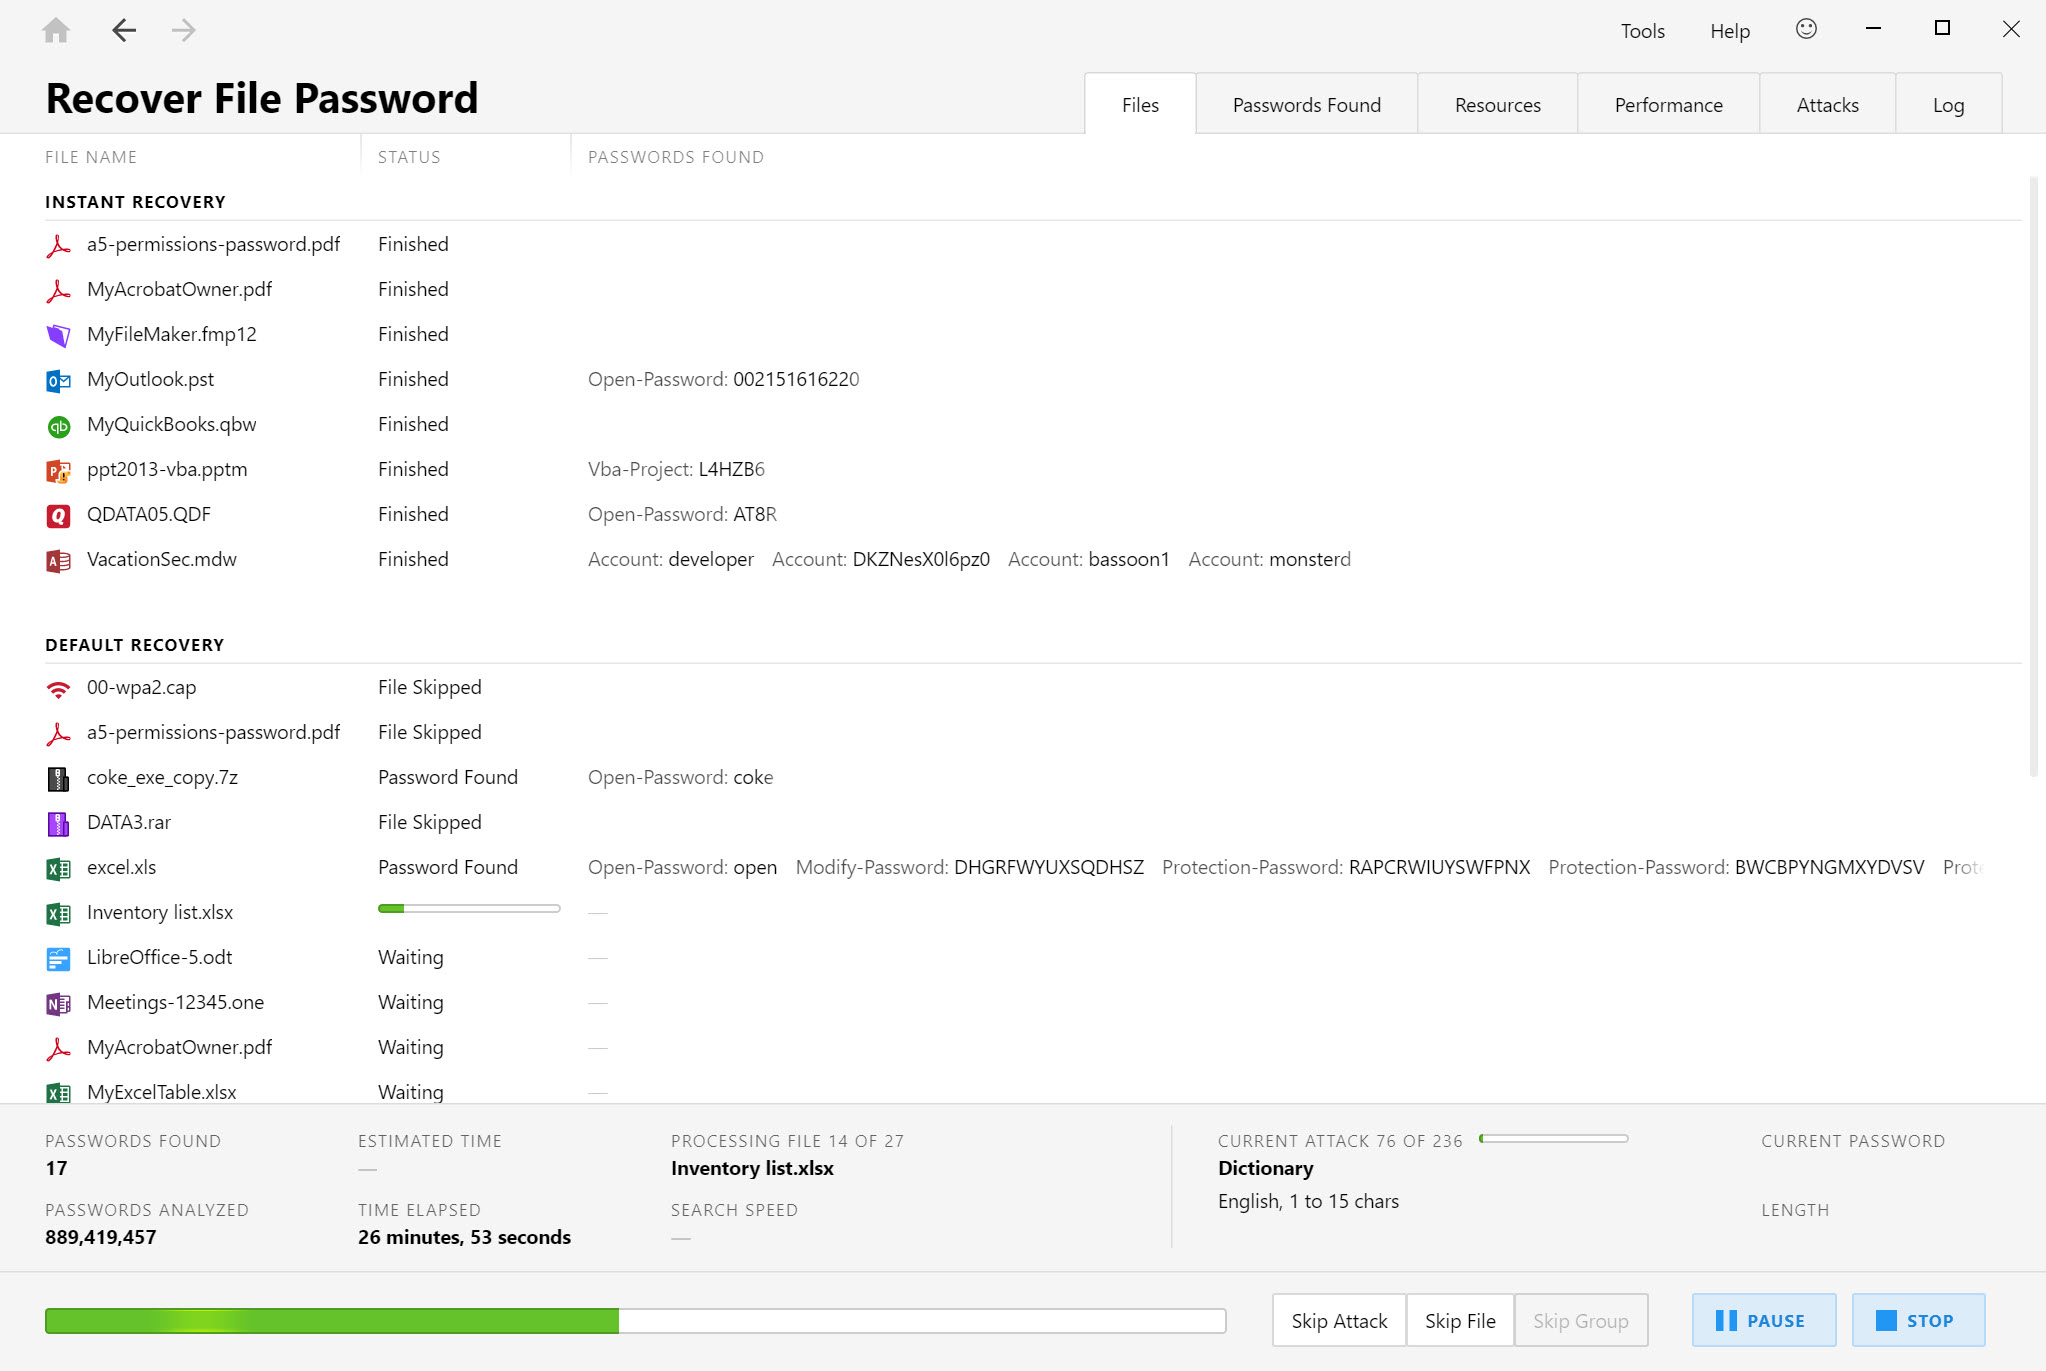Click Access icon beside VacationSec.mdw
The height and width of the screenshot is (1371, 2046).
(x=58, y=560)
